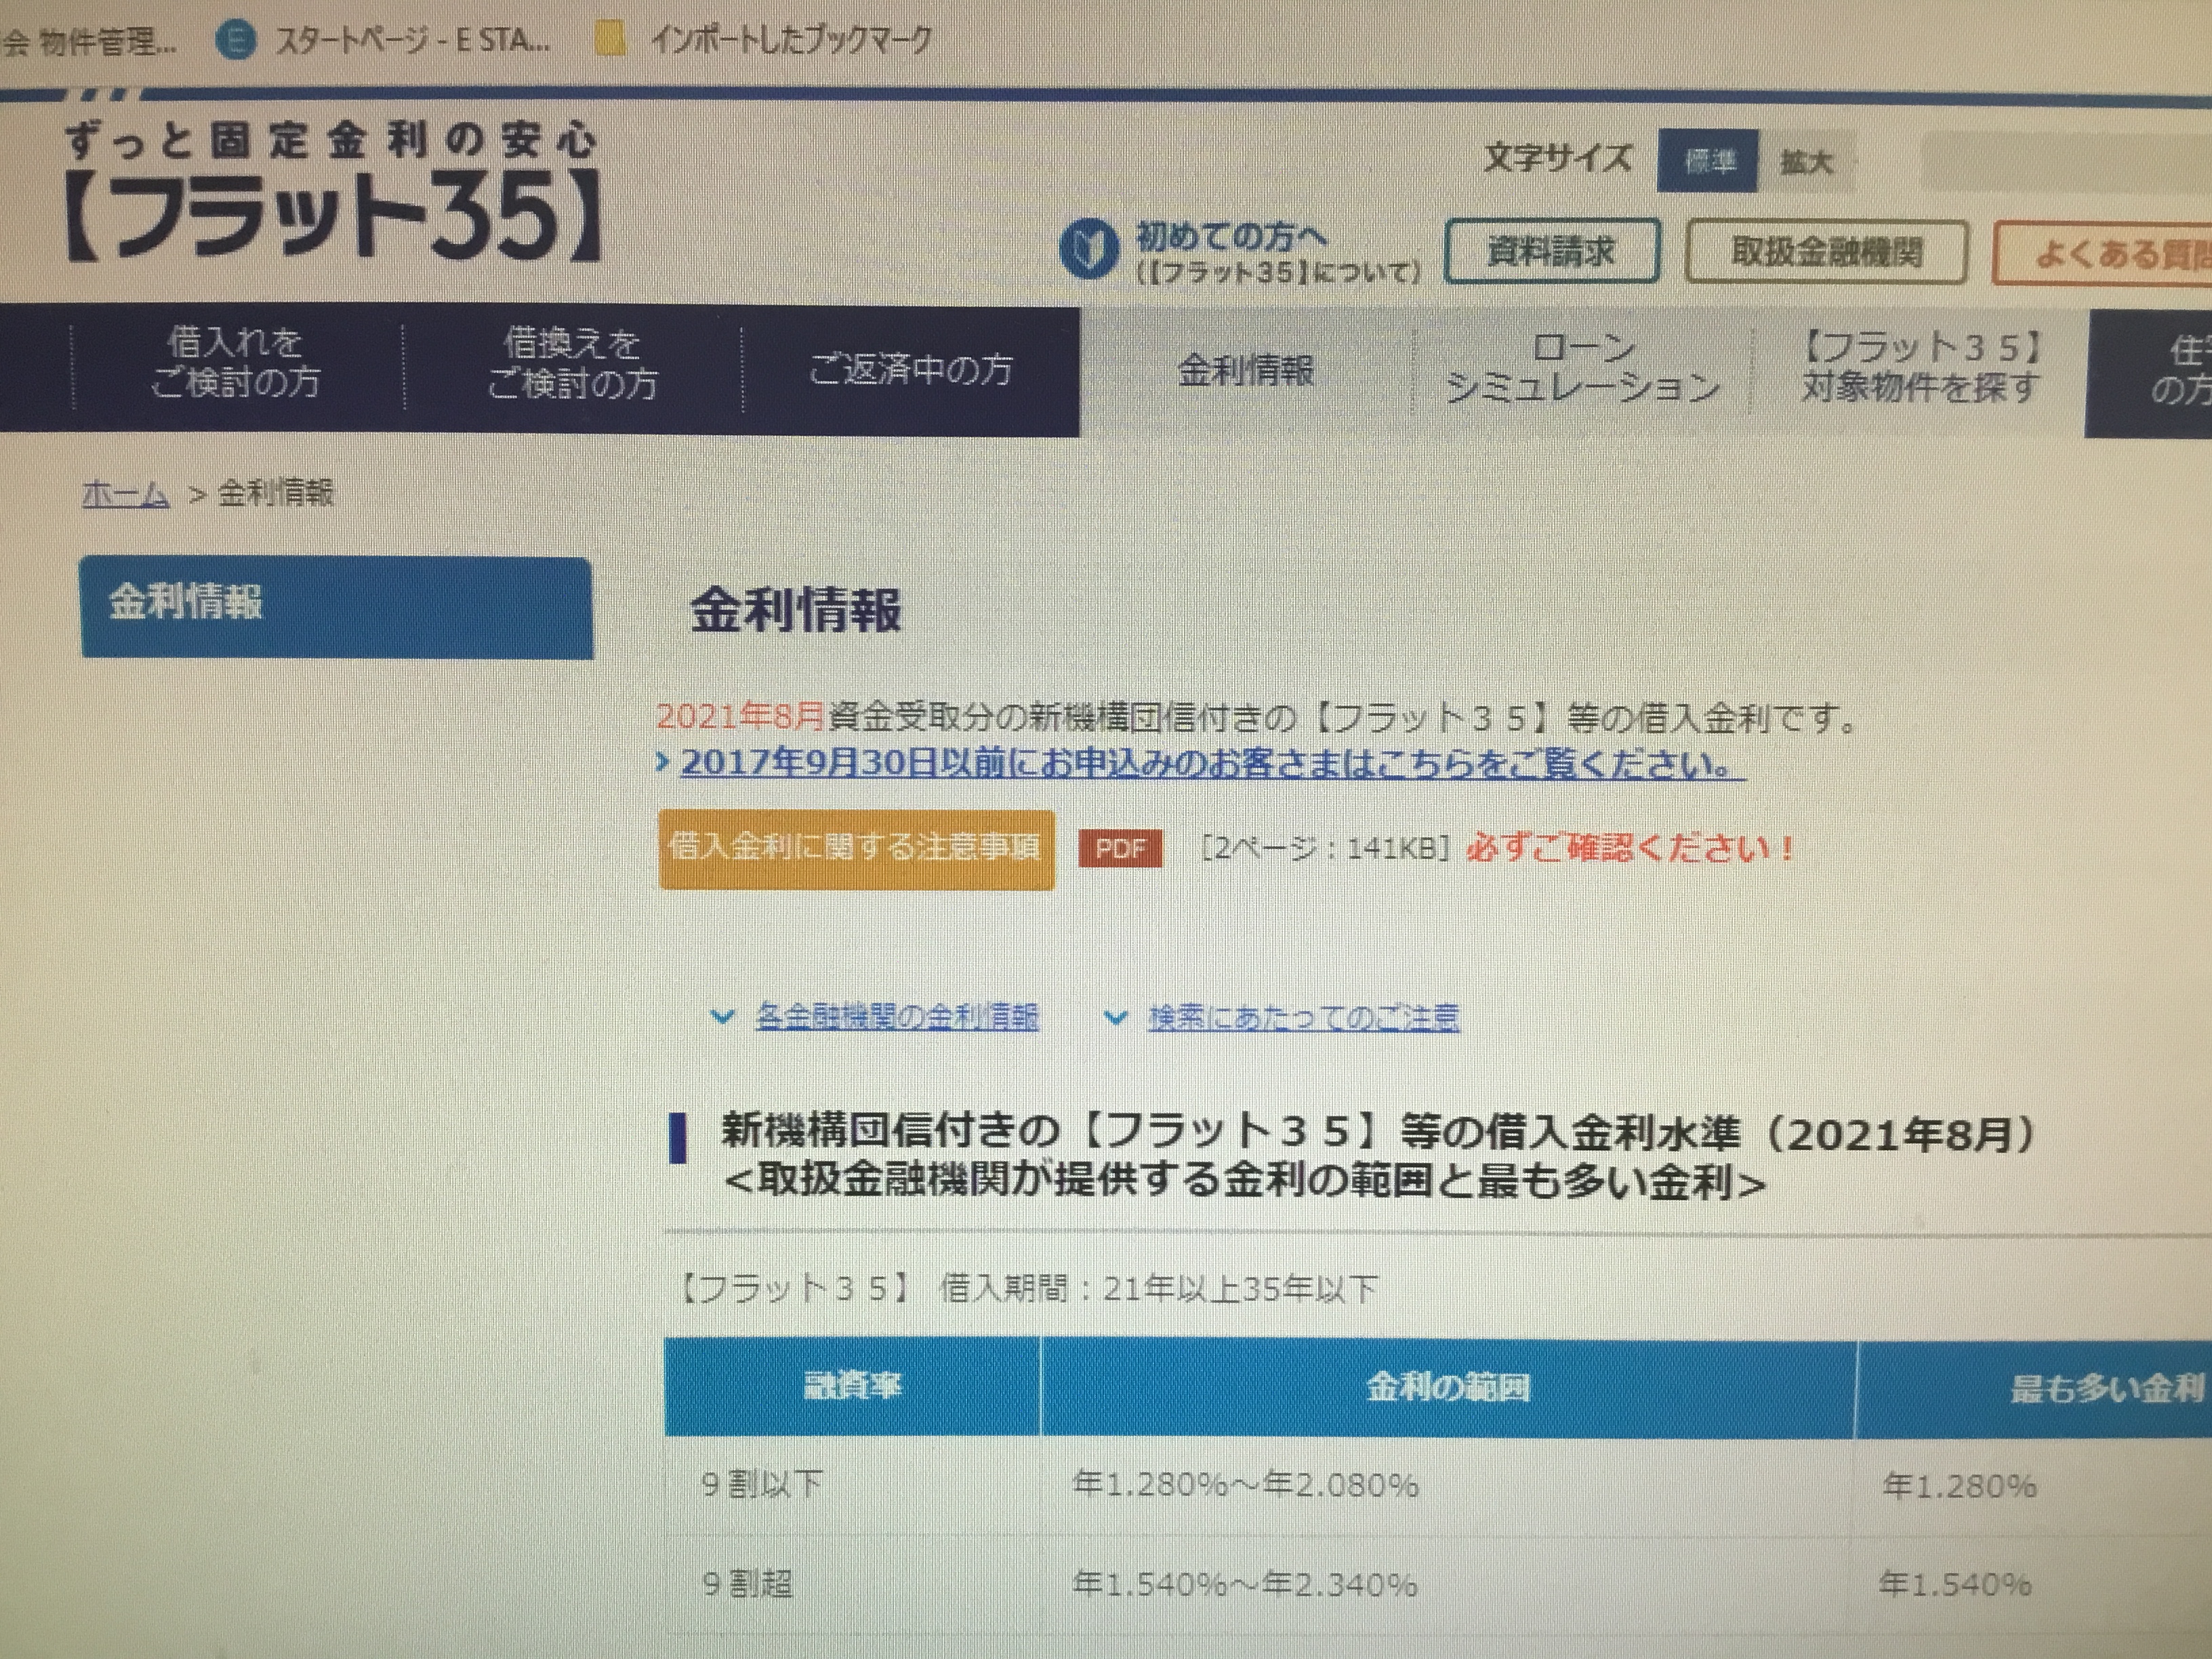
Task: Open the 初めての方へ link
Action: [1277, 252]
